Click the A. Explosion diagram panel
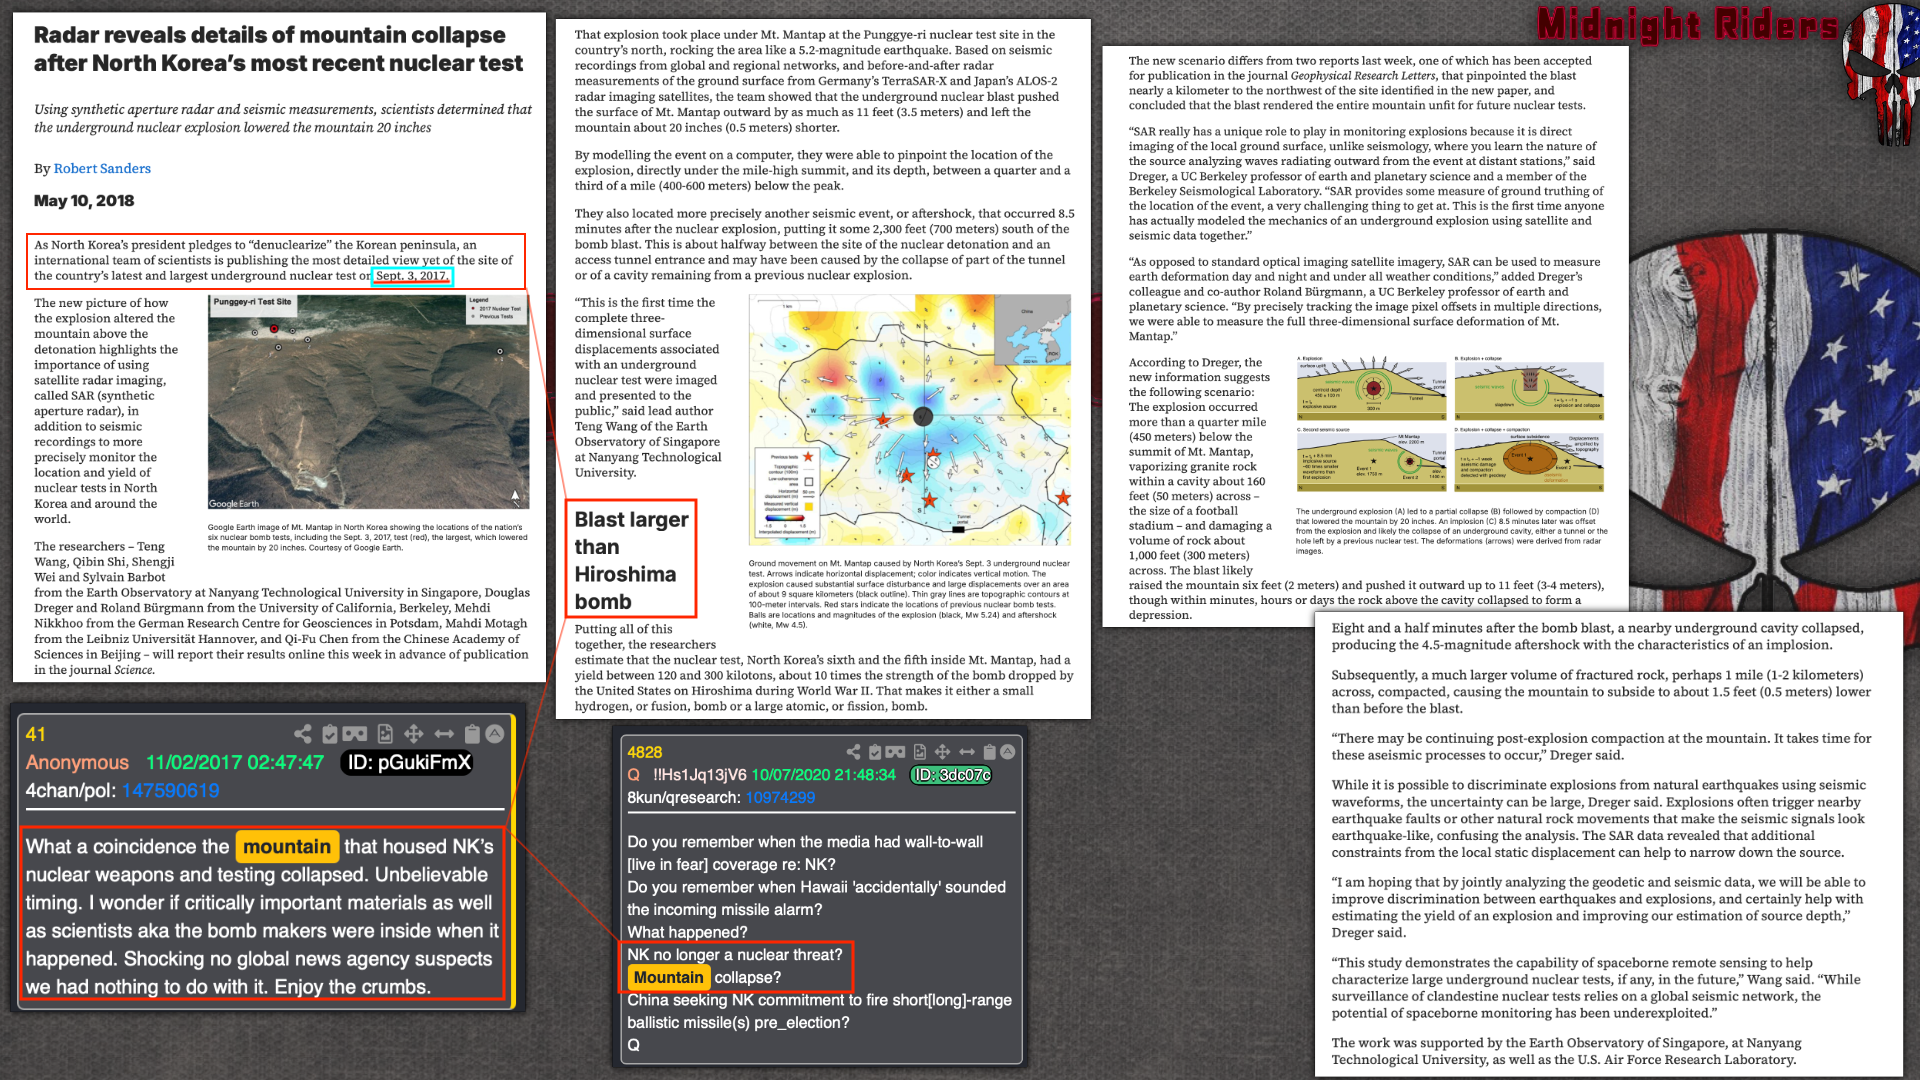Screen dimensions: 1920x1080 pyautogui.click(x=1371, y=388)
